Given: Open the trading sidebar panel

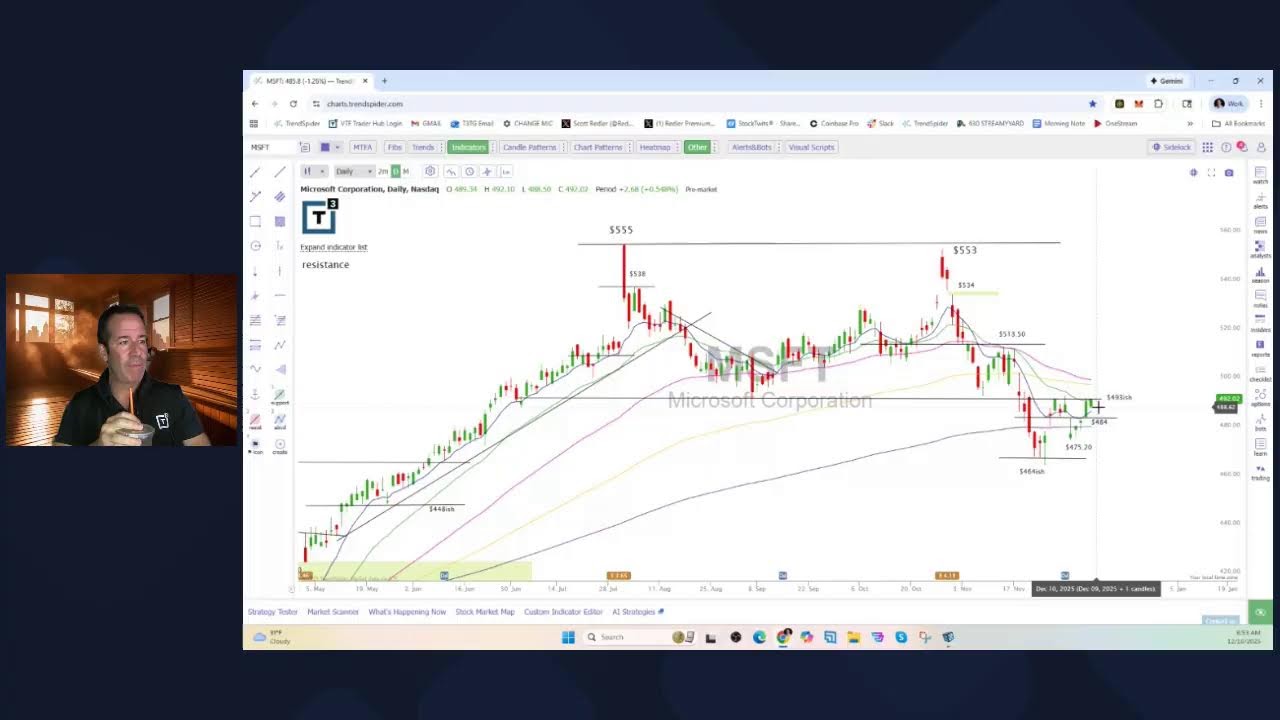Looking at the screenshot, I should 1260,471.
